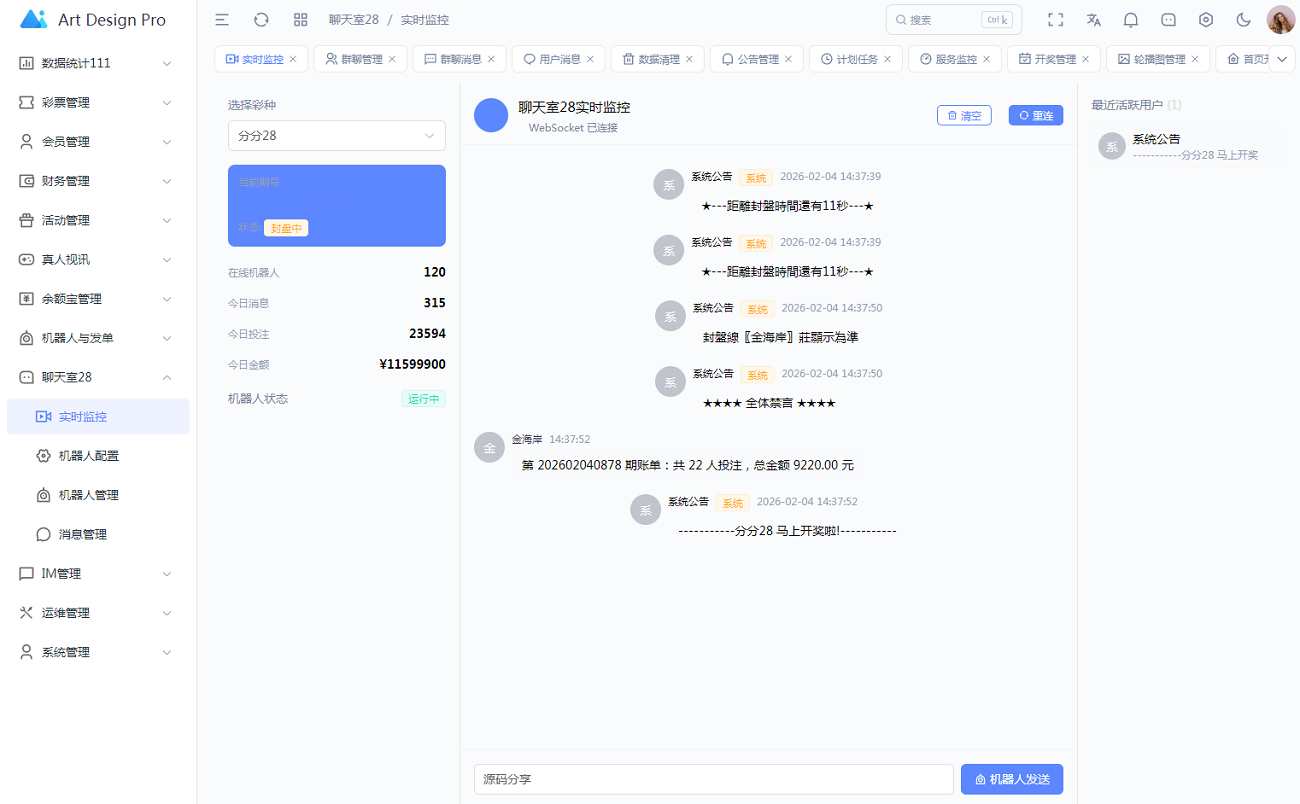Open 机器人配置 in the sidebar

89,456
